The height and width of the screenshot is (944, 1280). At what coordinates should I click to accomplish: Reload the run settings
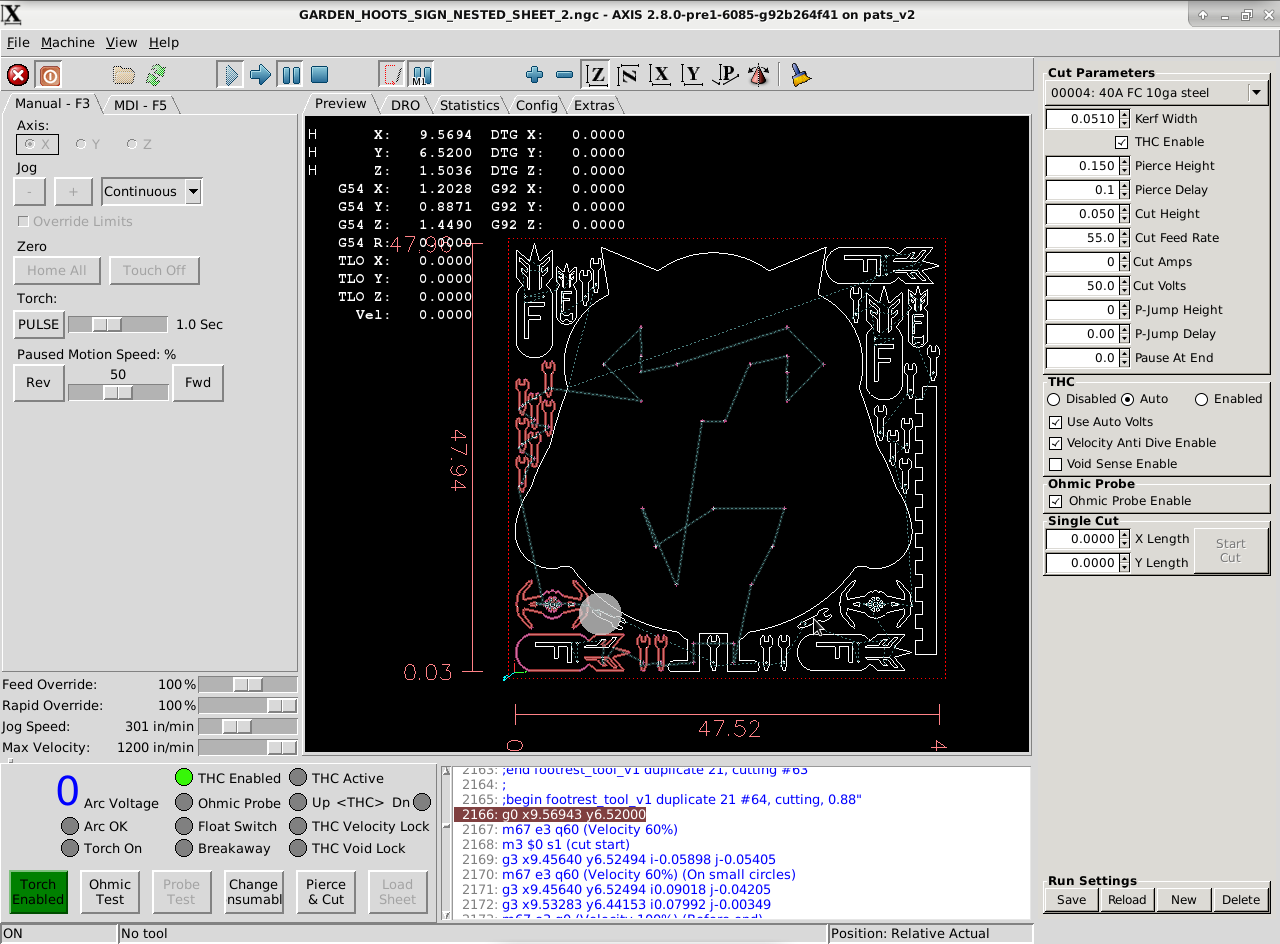click(1127, 899)
